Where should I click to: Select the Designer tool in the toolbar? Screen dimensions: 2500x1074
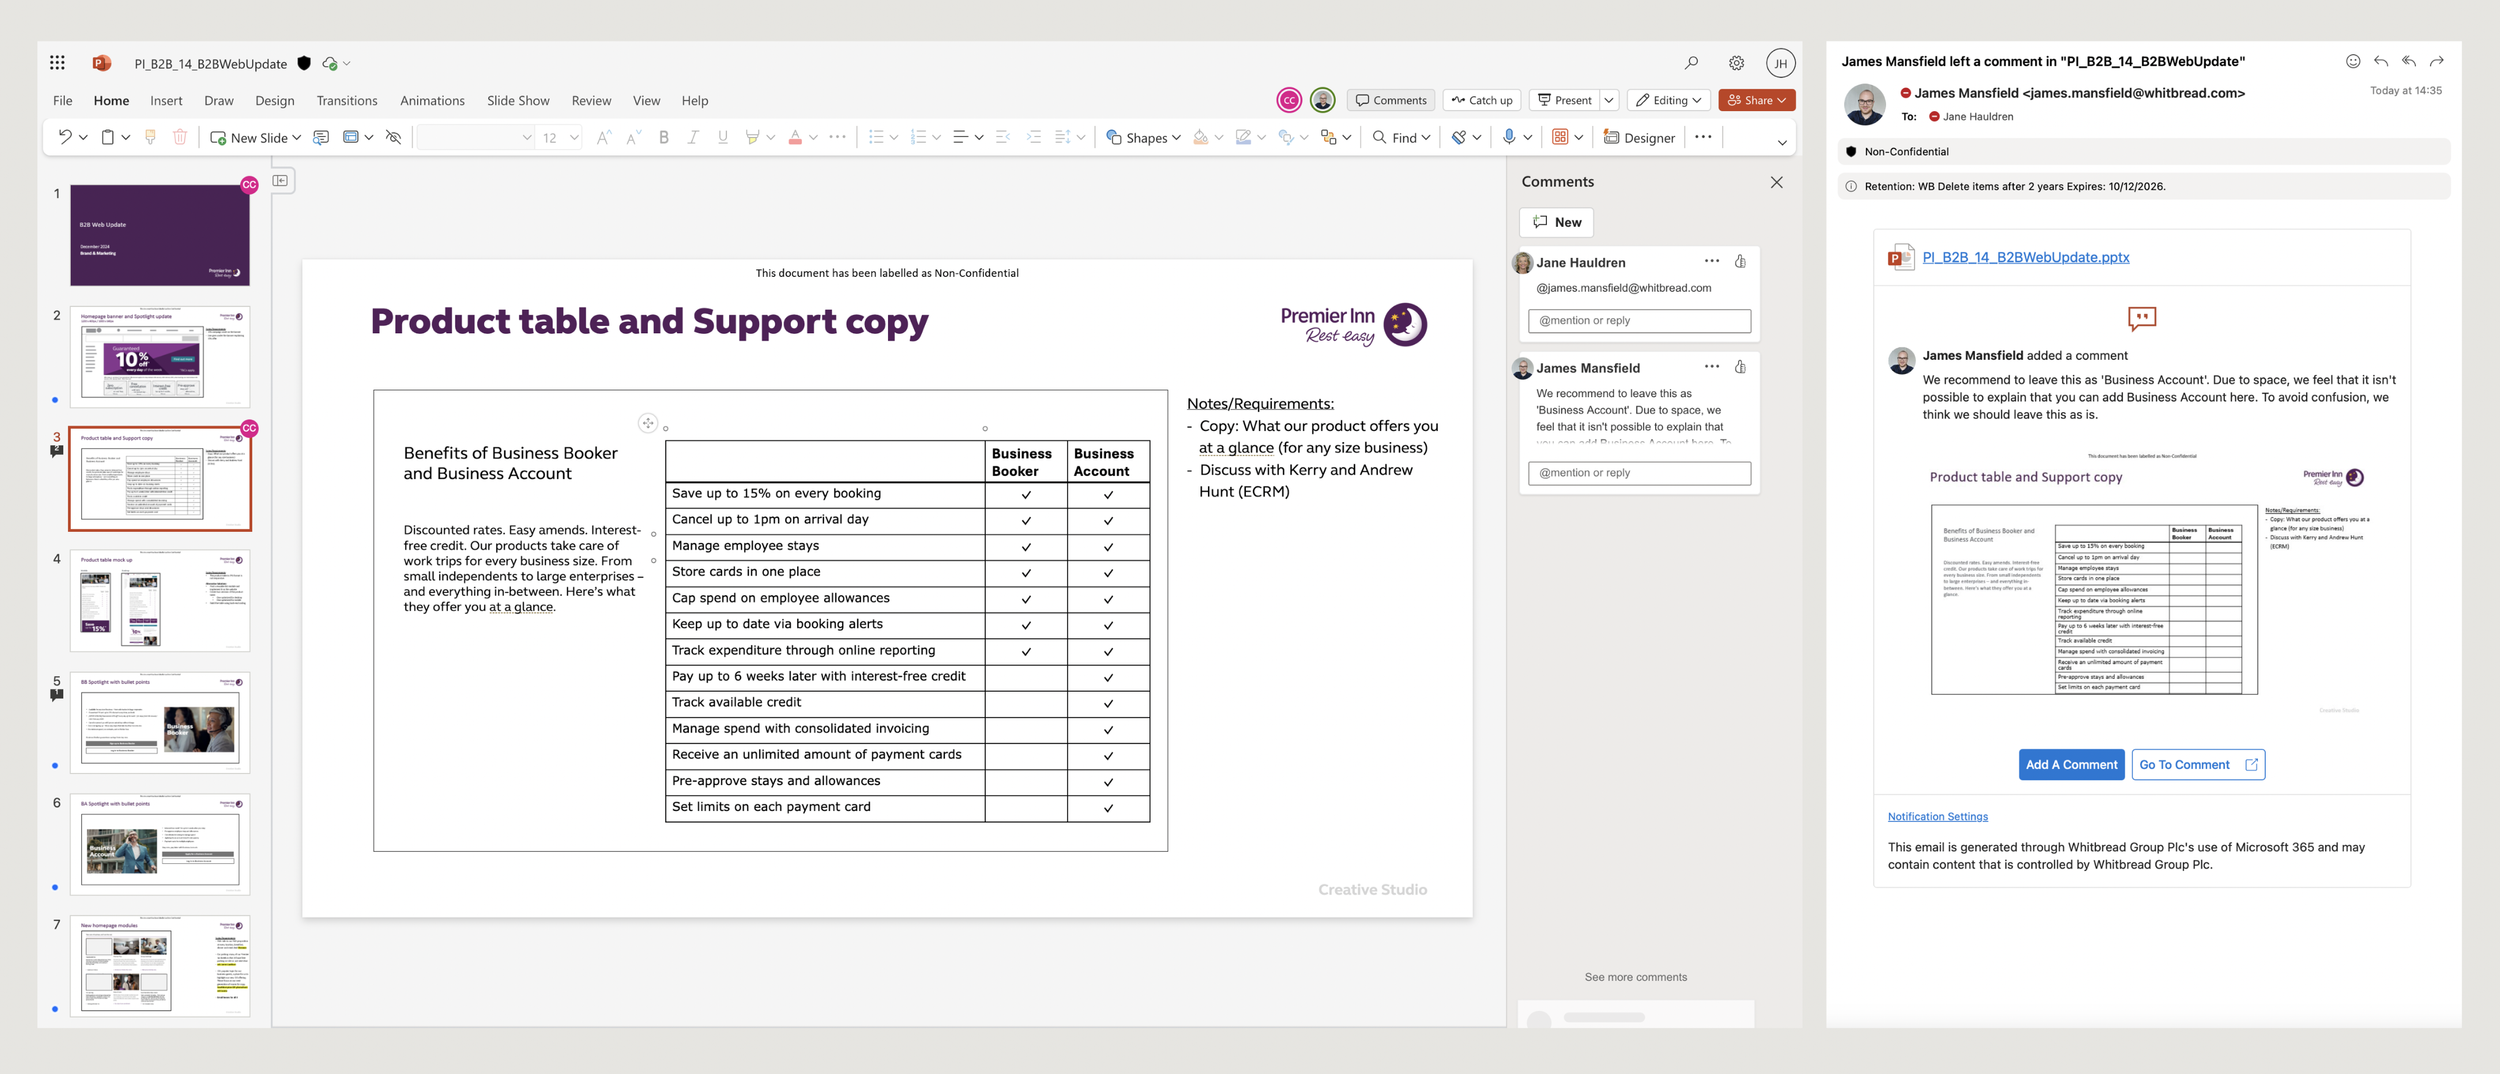click(1638, 138)
